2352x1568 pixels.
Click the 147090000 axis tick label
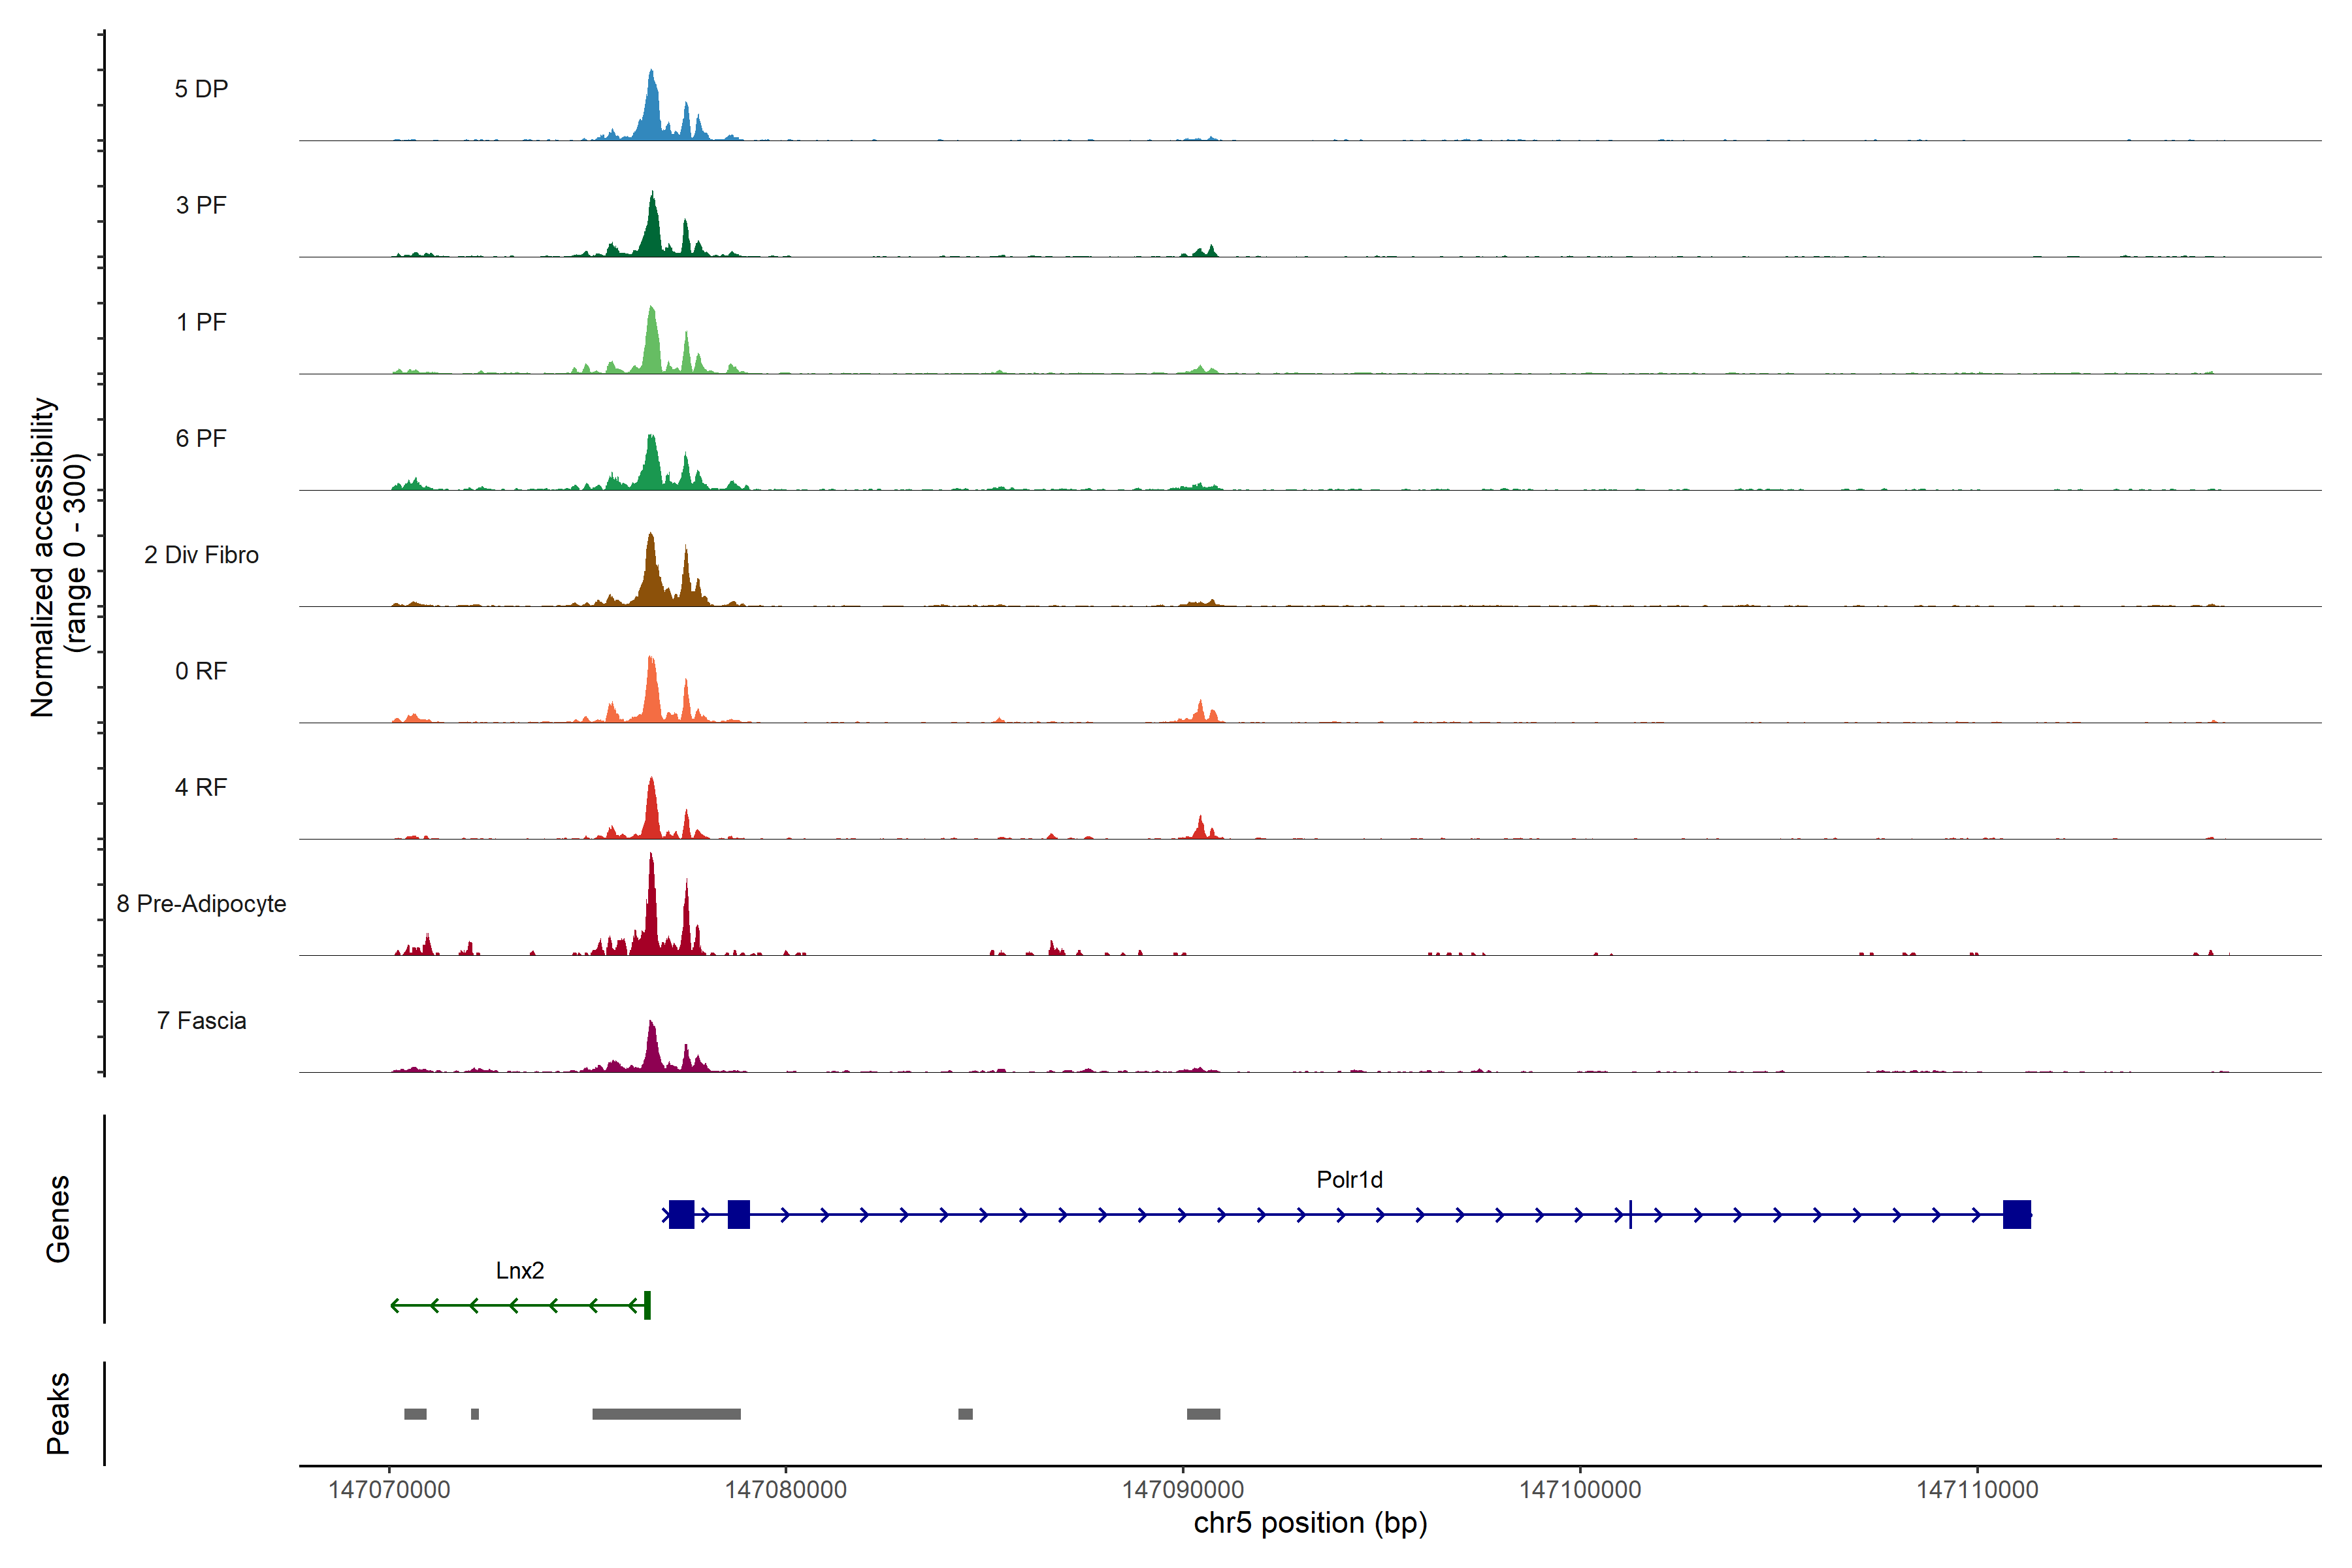pos(1183,1490)
